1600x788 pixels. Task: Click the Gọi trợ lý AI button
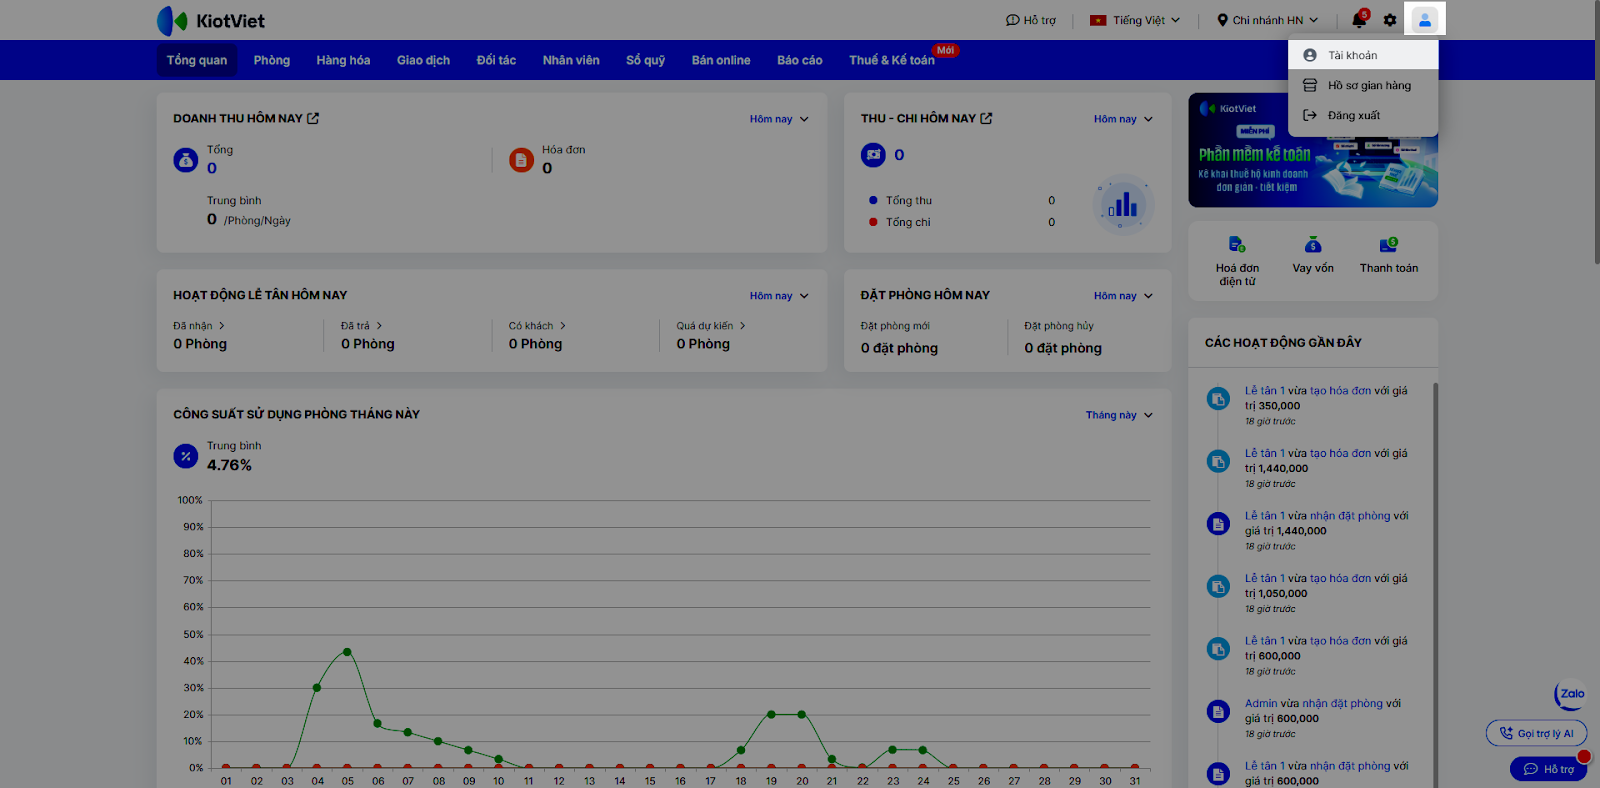1536,733
